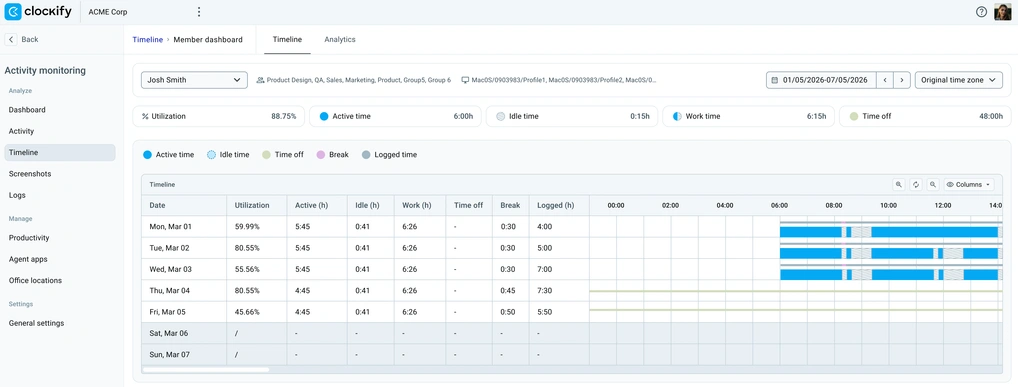Click the Time off card circle icon
Viewport: 1018px width, 387px height.
coord(853,116)
